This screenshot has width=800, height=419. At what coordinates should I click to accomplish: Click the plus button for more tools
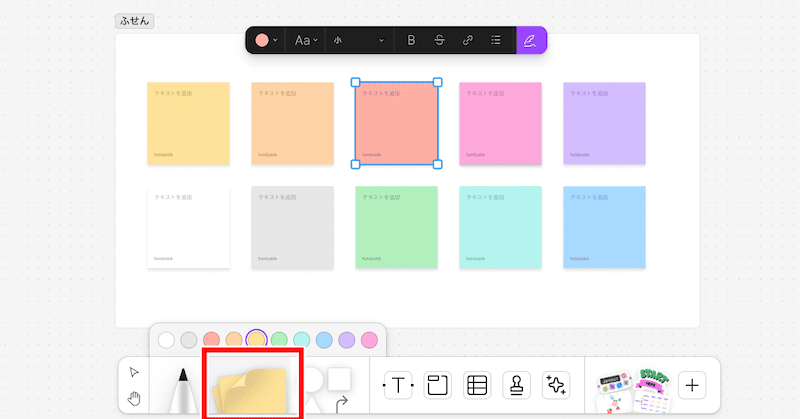[692, 385]
